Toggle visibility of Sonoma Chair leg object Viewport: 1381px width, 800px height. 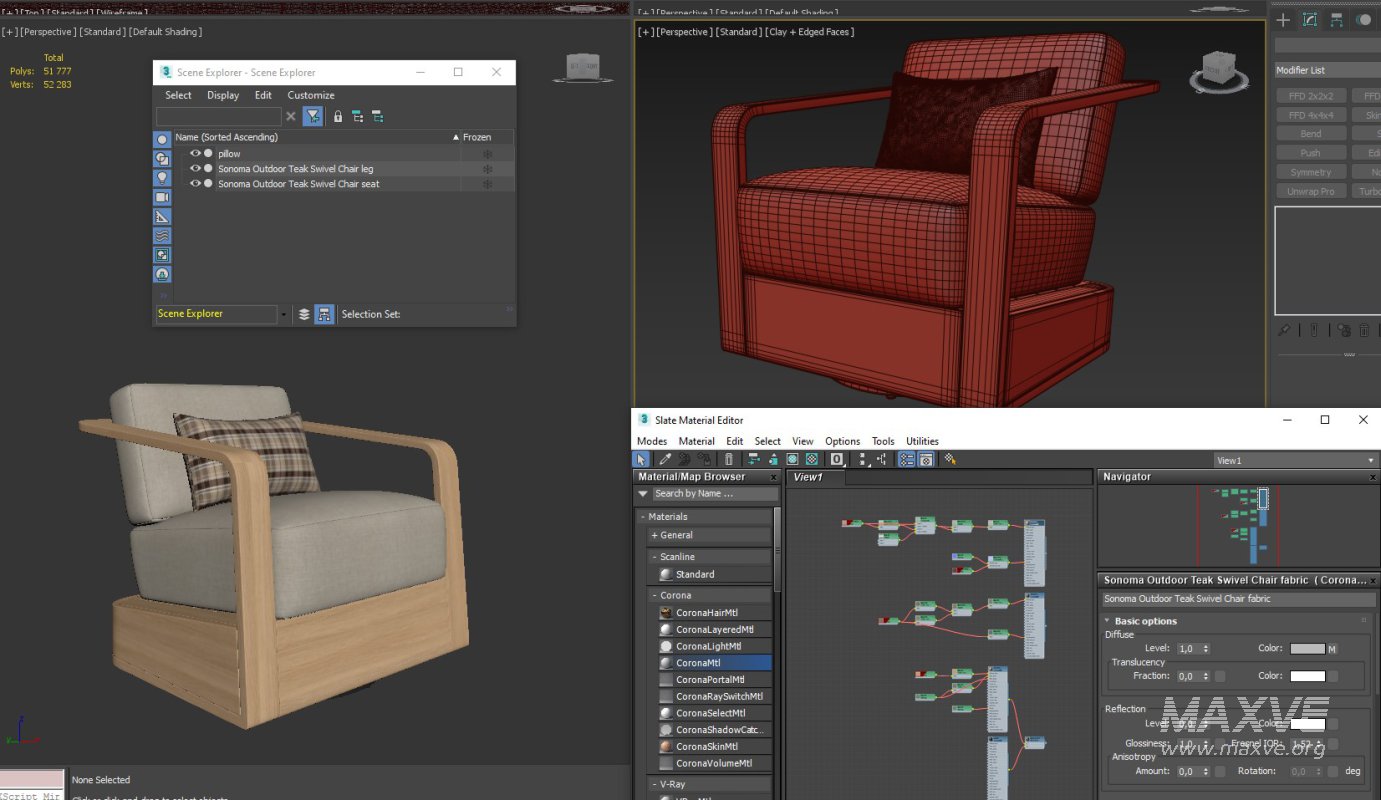point(196,169)
